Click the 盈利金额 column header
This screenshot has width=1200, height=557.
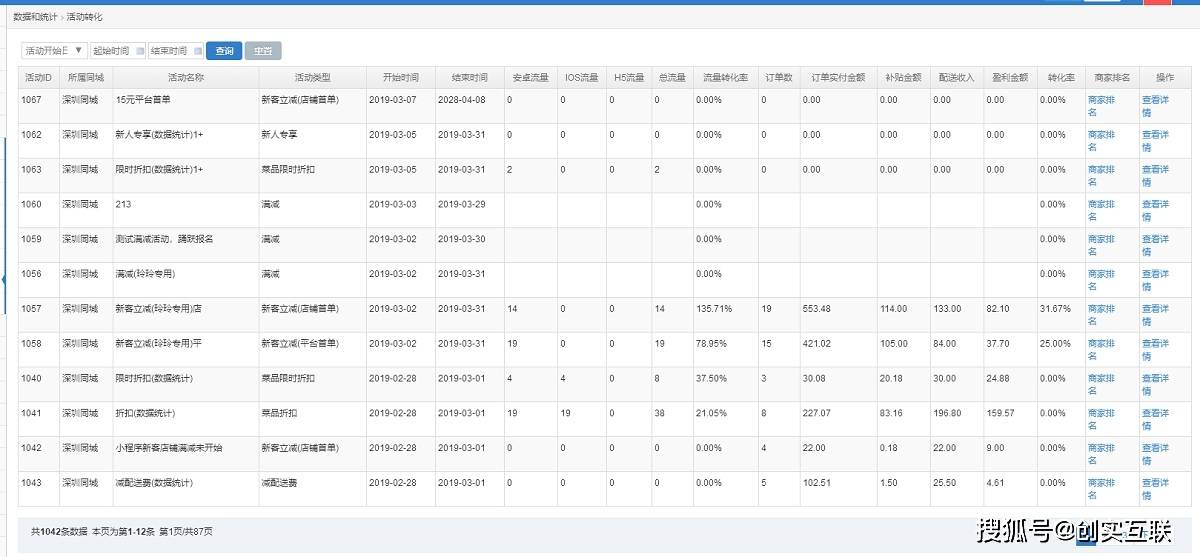coord(1009,77)
